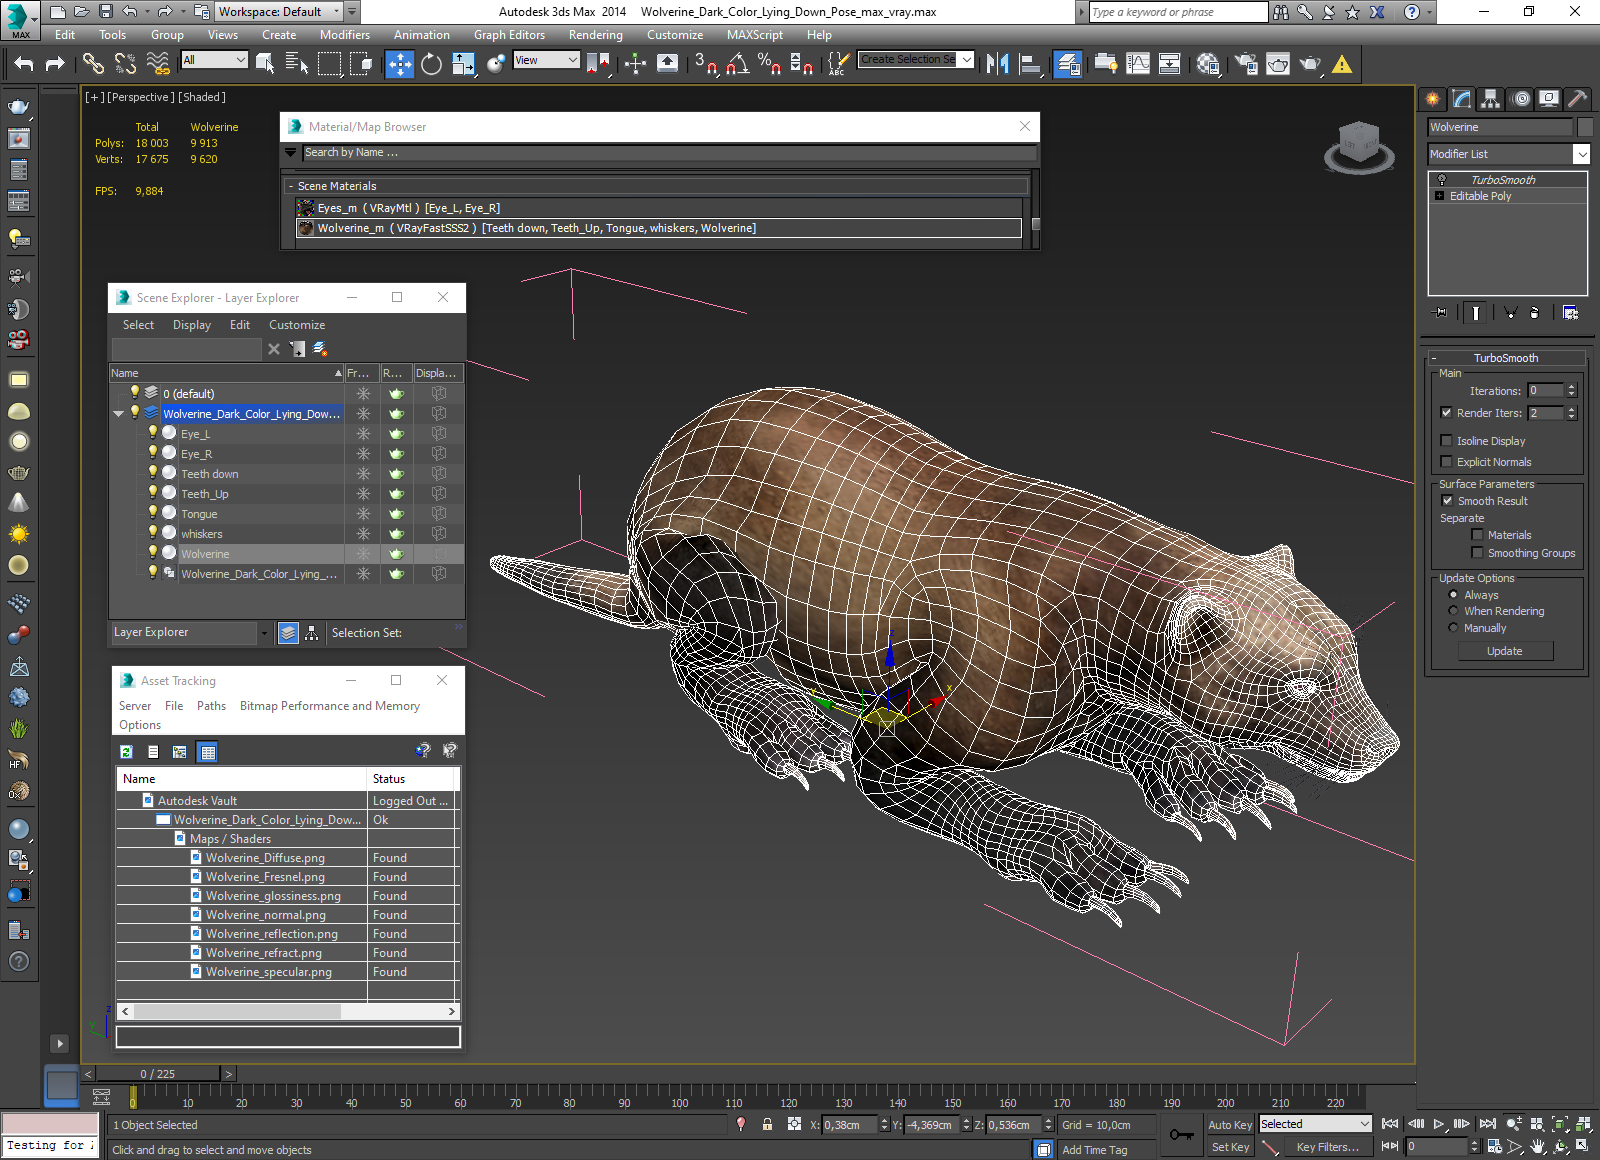Viewport: 1600px width, 1160px height.
Task: Enable Isoline Display checkbox
Action: (x=1446, y=441)
